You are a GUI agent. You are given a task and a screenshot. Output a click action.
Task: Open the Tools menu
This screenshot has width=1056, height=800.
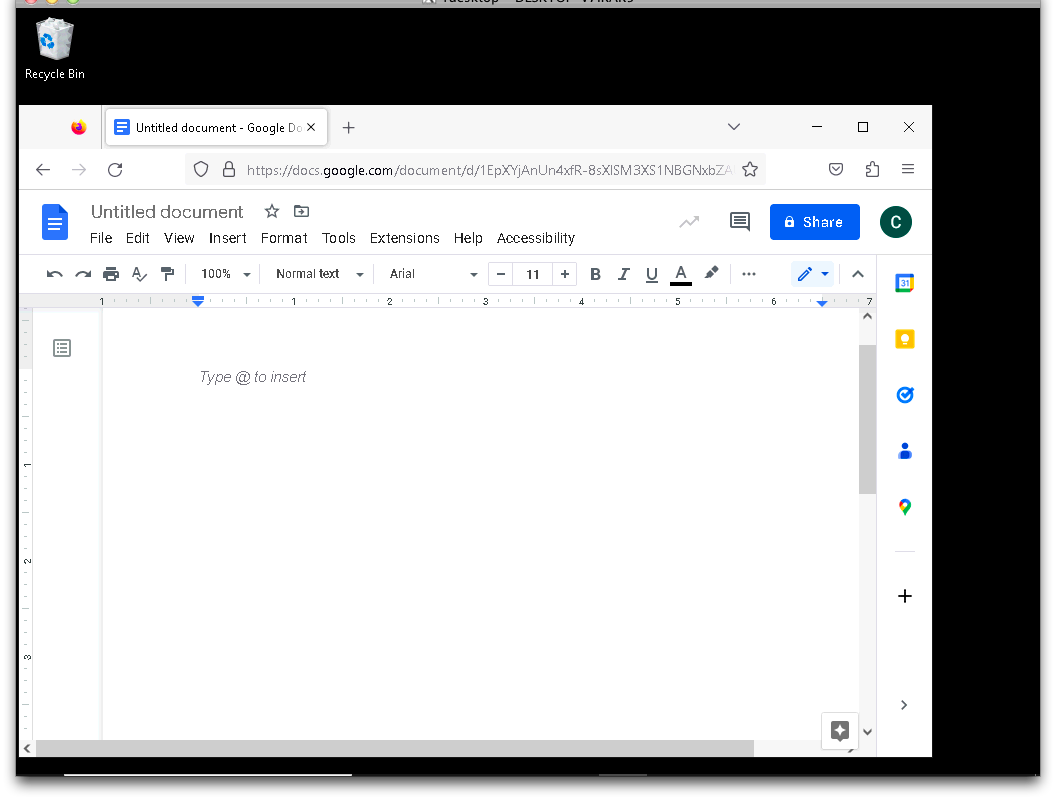(x=339, y=238)
